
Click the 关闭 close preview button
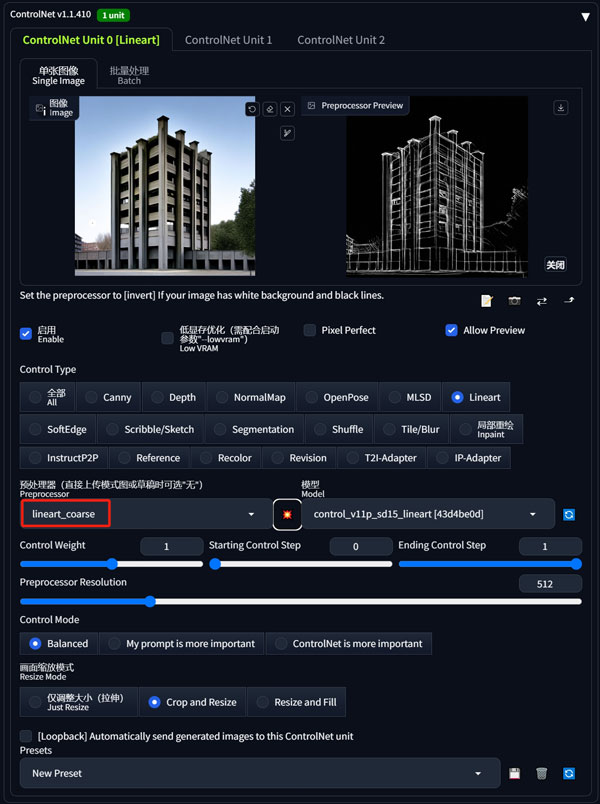[555, 265]
